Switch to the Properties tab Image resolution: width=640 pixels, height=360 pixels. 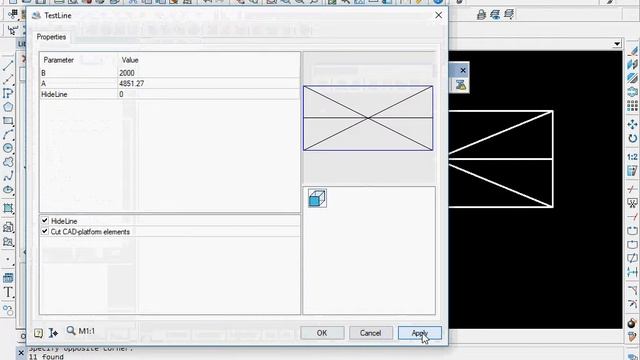(51, 37)
